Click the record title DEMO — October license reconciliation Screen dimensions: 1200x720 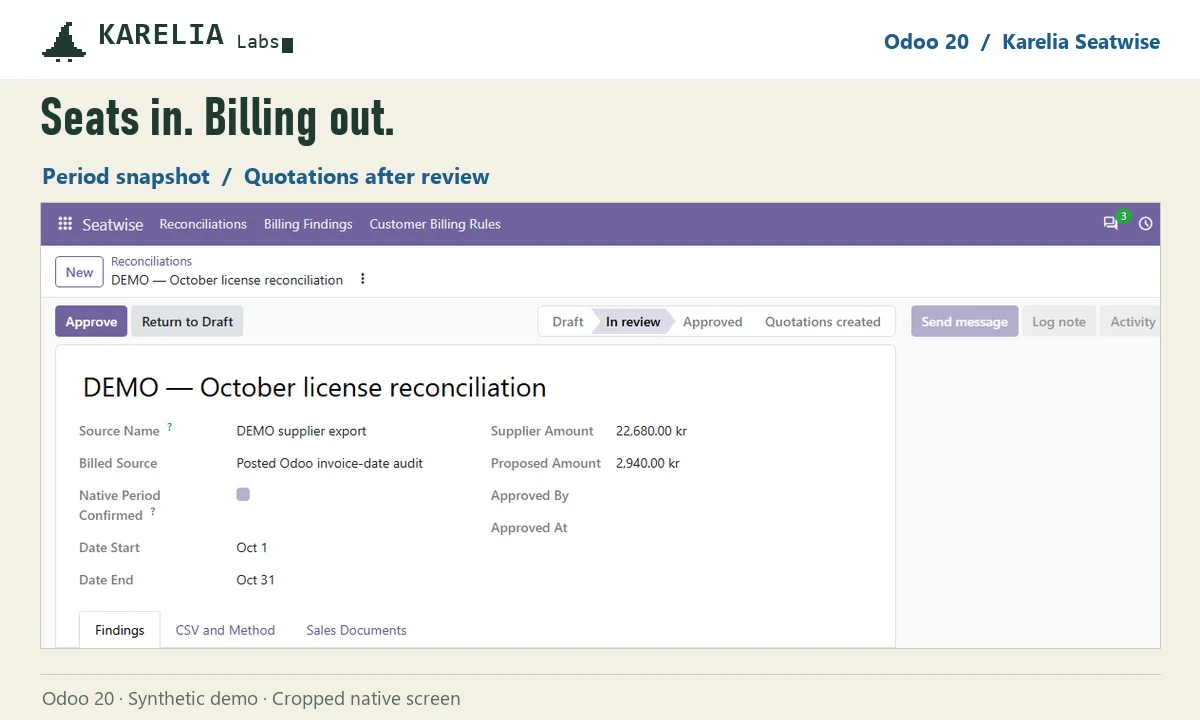[314, 387]
